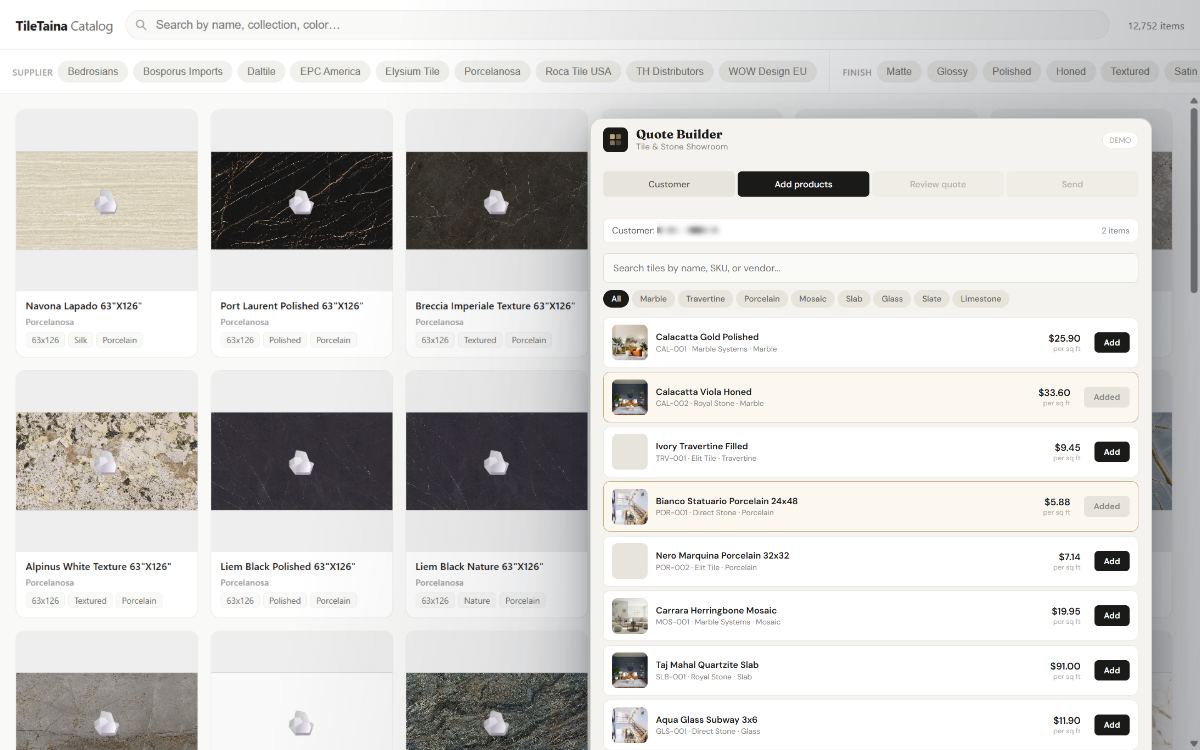This screenshot has width=1200, height=750.
Task: Click placeholder icon on Liem Black Nature image
Action: [x=497, y=462]
